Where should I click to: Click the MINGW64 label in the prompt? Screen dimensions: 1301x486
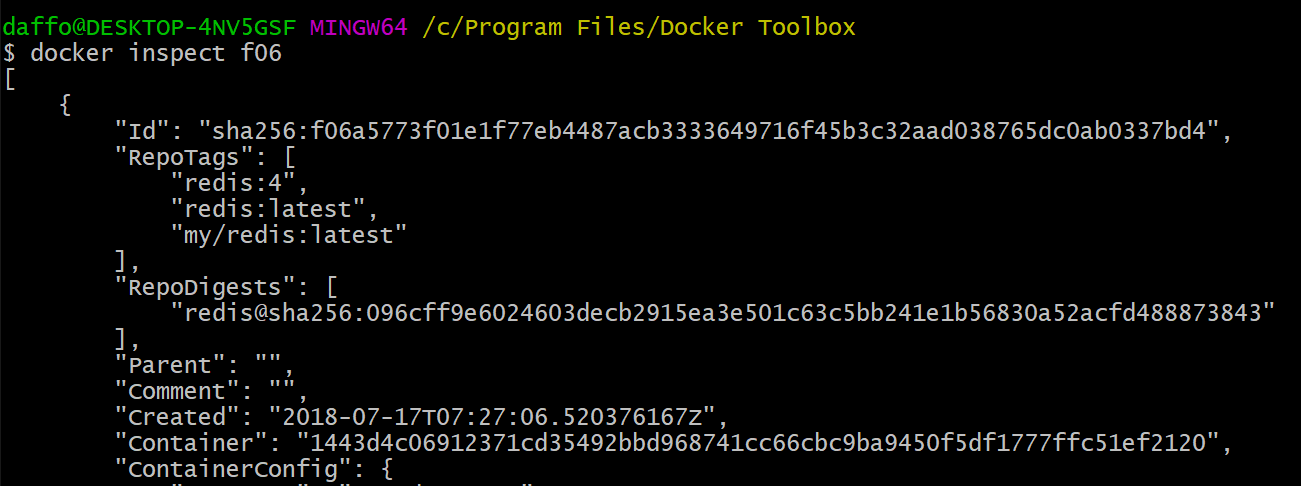pyautogui.click(x=359, y=27)
